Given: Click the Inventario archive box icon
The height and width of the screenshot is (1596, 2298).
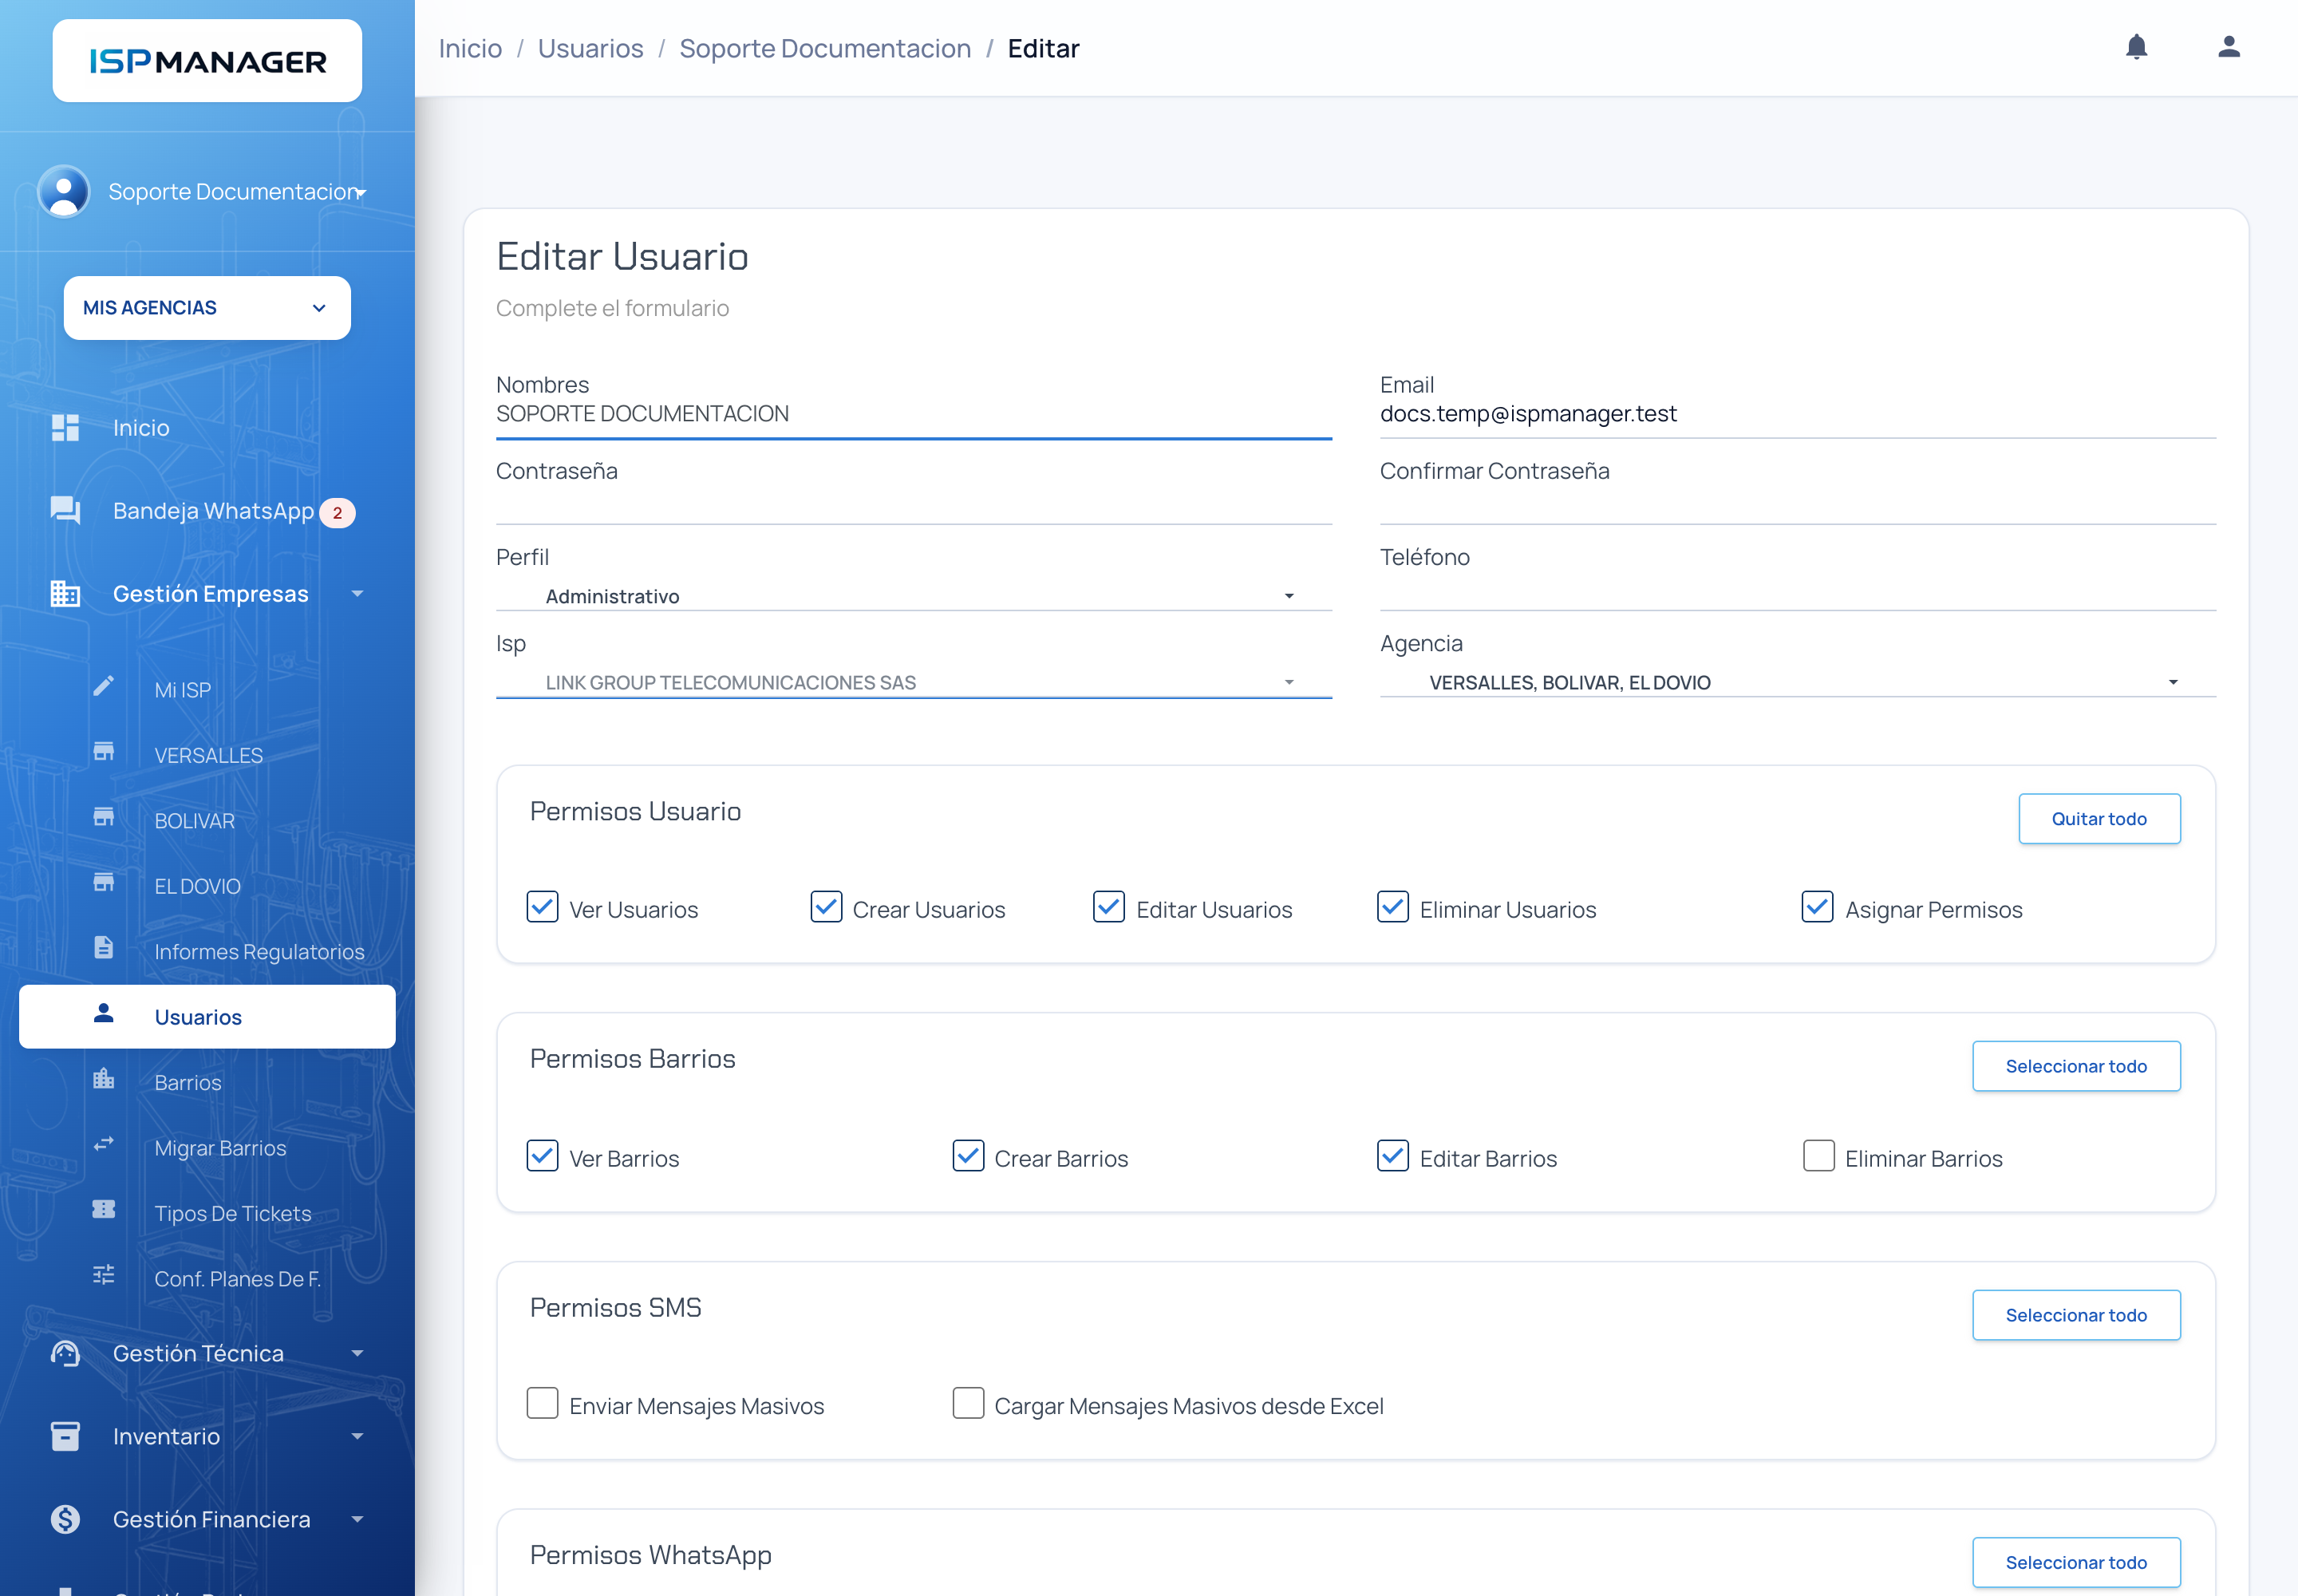Looking at the screenshot, I should pyautogui.click(x=65, y=1436).
